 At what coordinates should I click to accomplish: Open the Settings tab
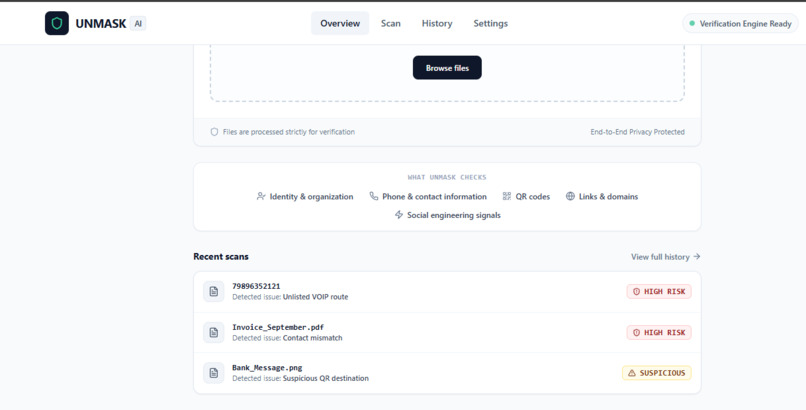click(x=490, y=23)
